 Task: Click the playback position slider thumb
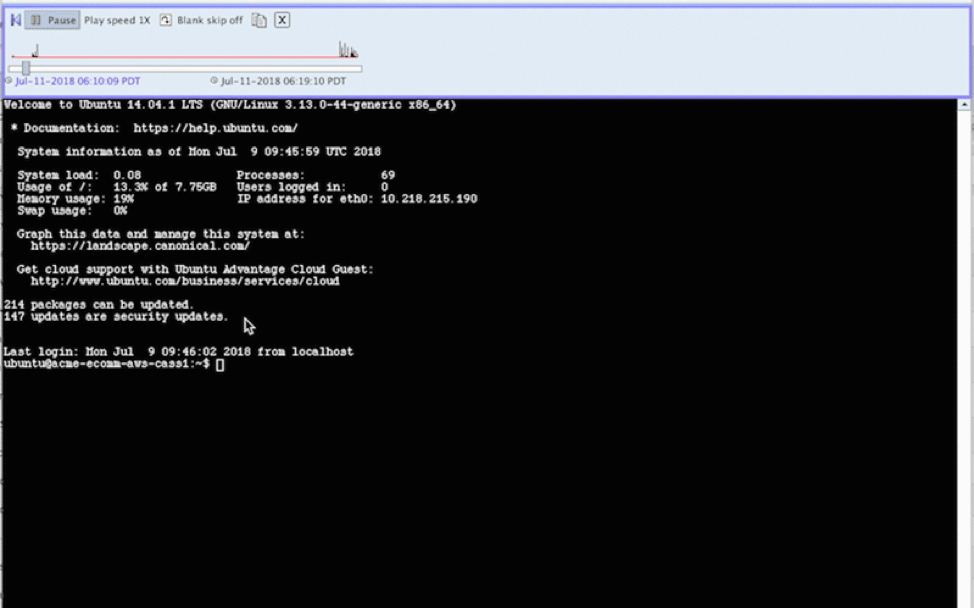click(26, 68)
